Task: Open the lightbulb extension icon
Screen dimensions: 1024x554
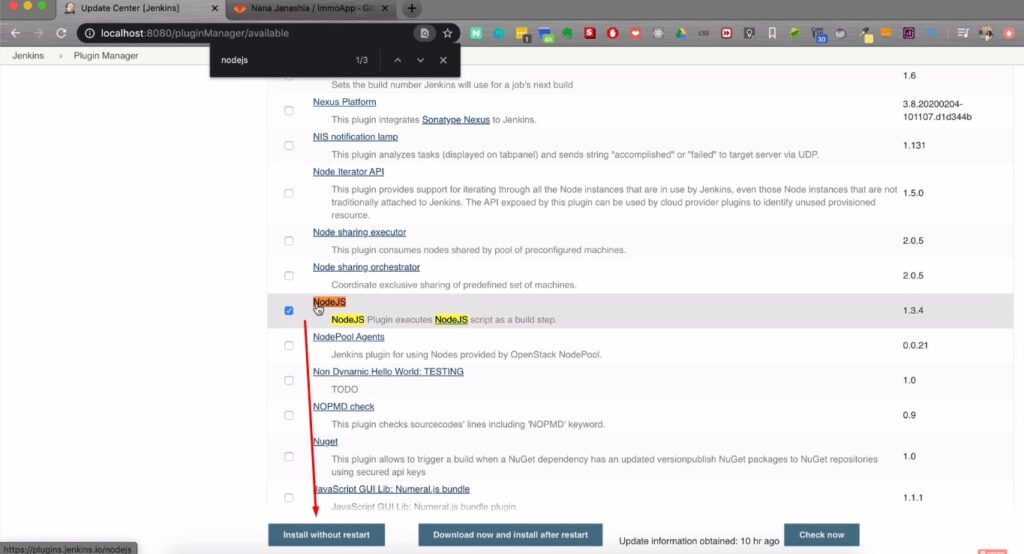Action: click(x=749, y=33)
